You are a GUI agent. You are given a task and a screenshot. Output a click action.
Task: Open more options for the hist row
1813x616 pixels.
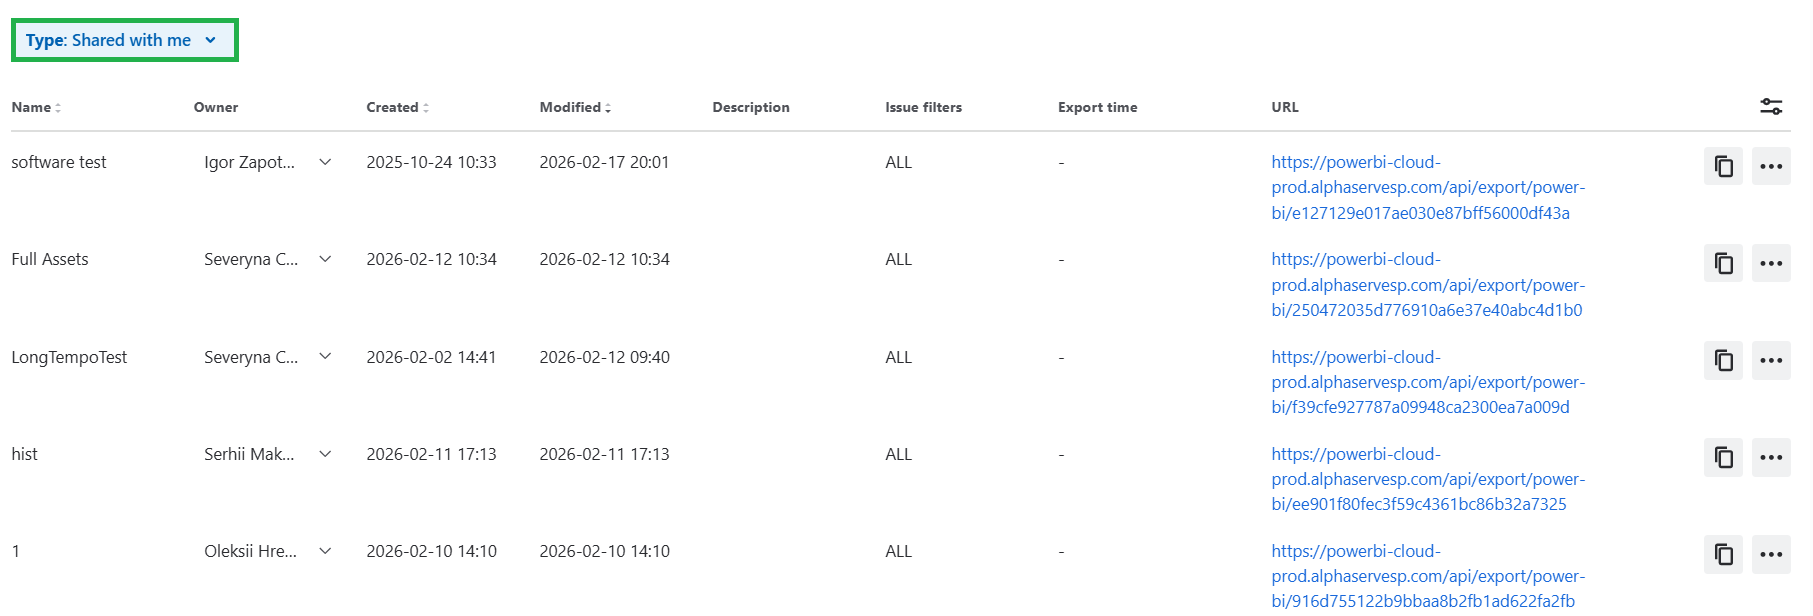1770,458
